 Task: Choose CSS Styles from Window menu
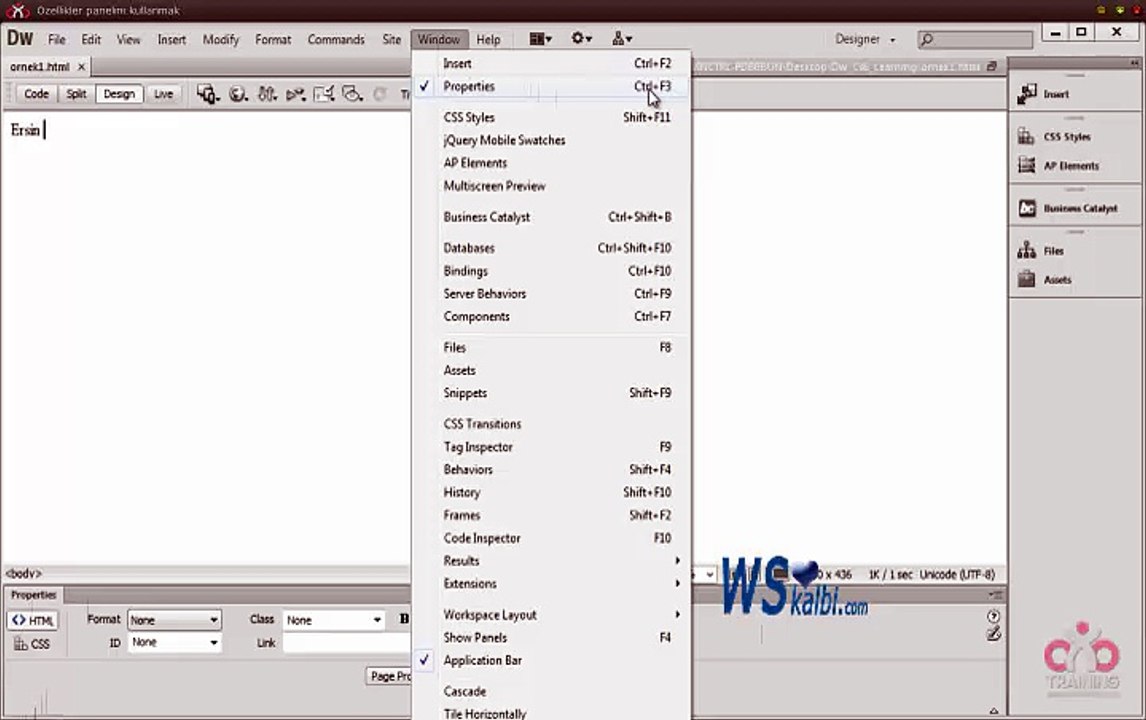pyautogui.click(x=552, y=117)
